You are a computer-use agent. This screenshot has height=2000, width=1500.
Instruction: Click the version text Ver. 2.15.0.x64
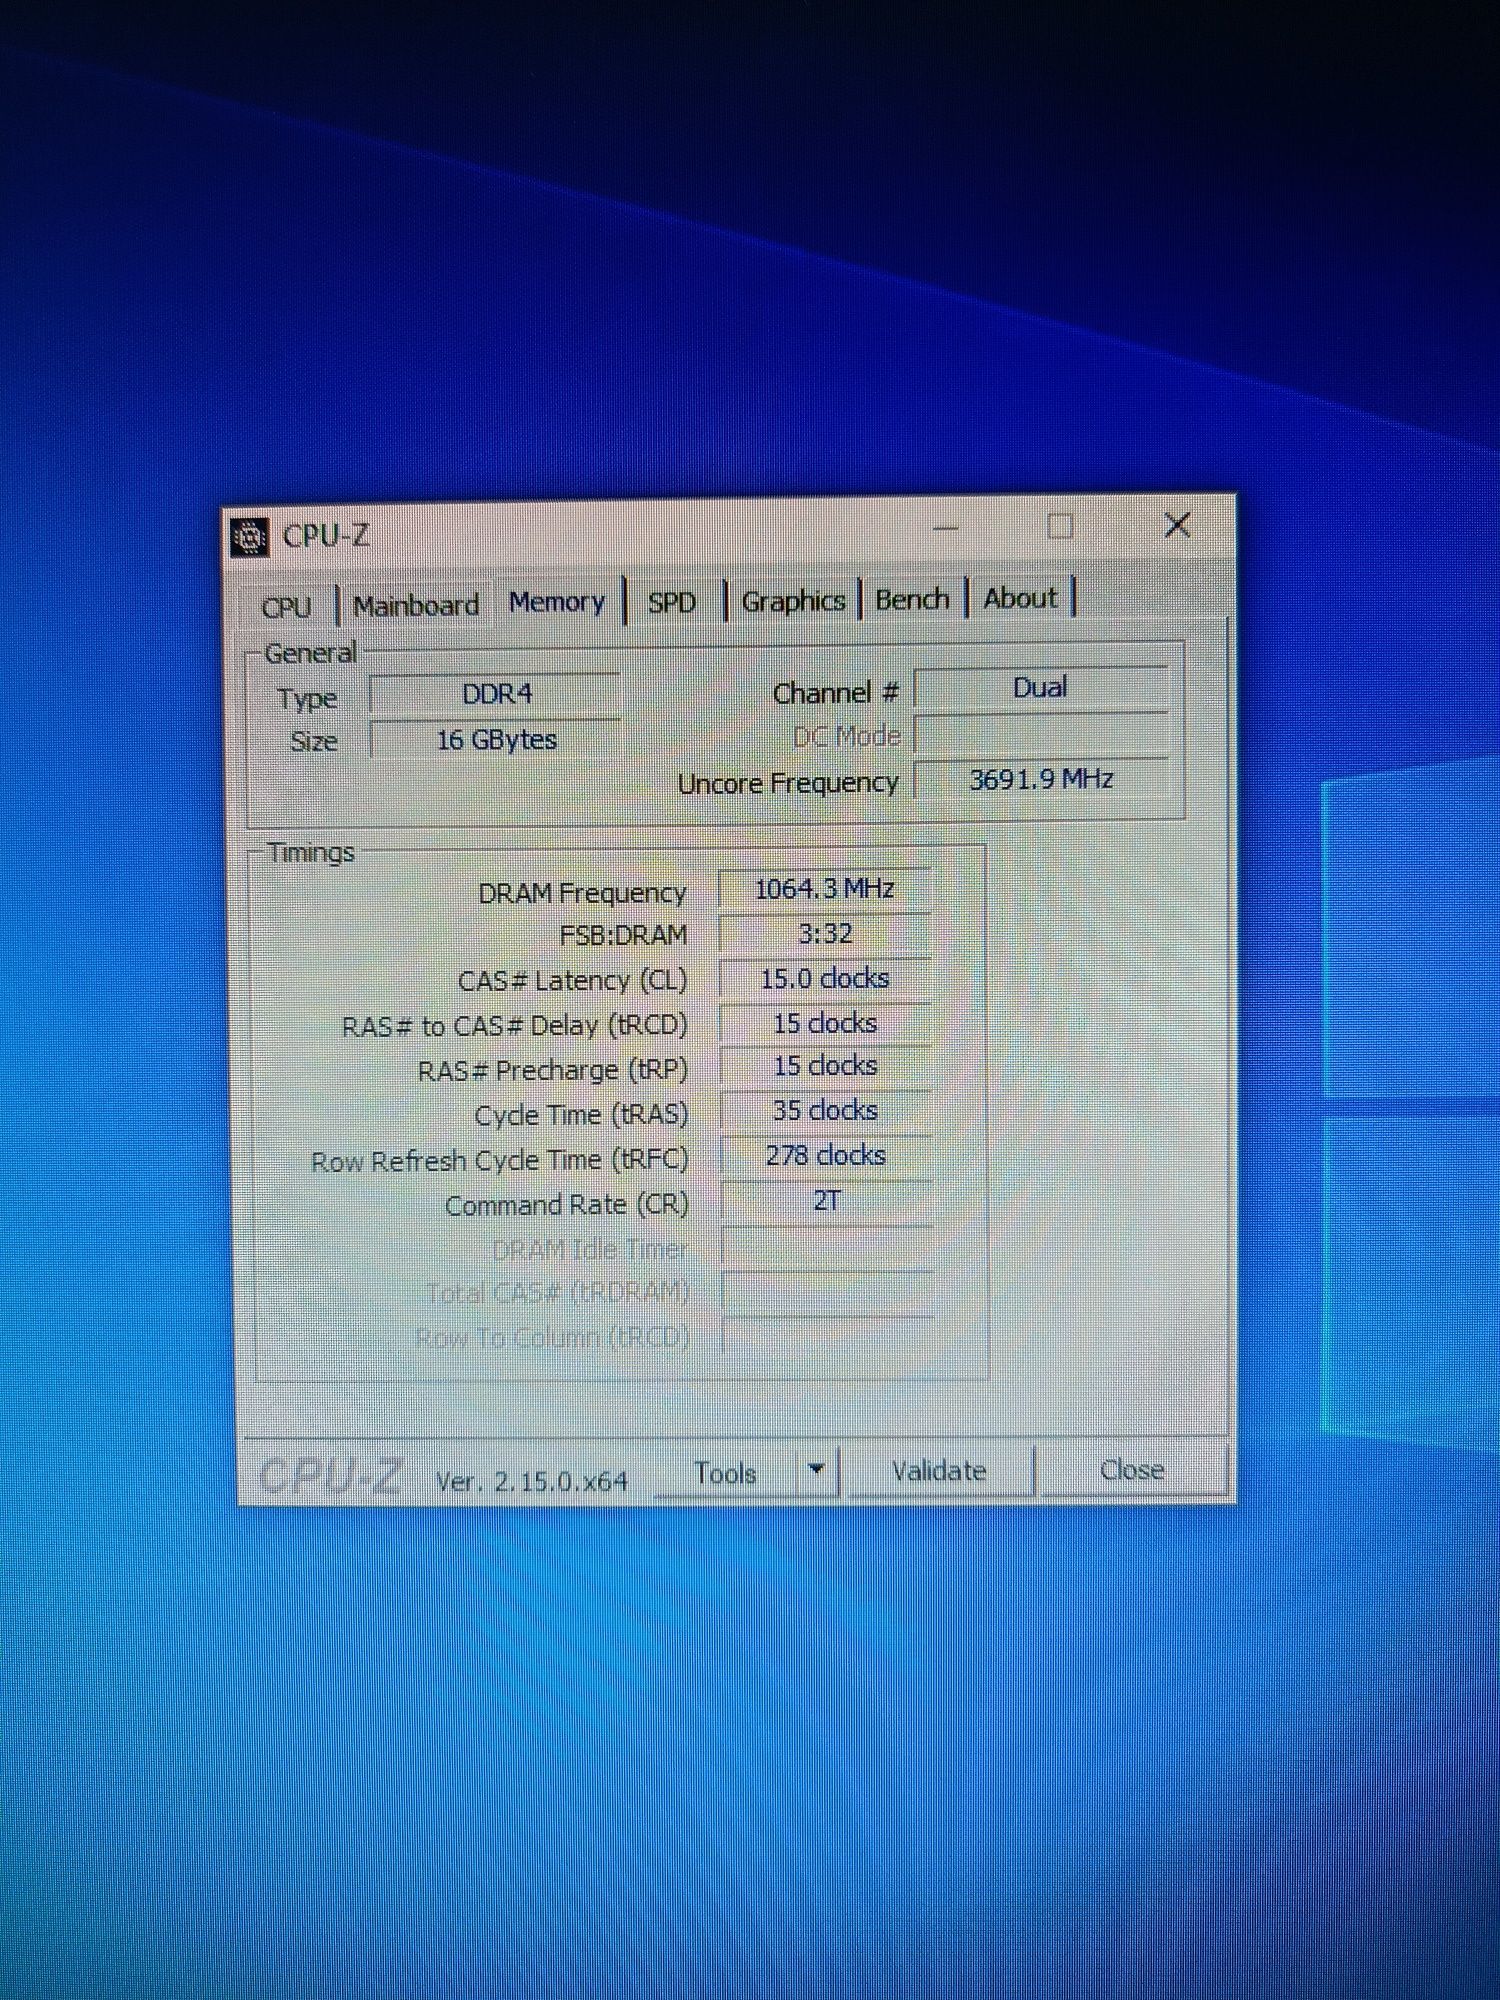coord(532,1482)
